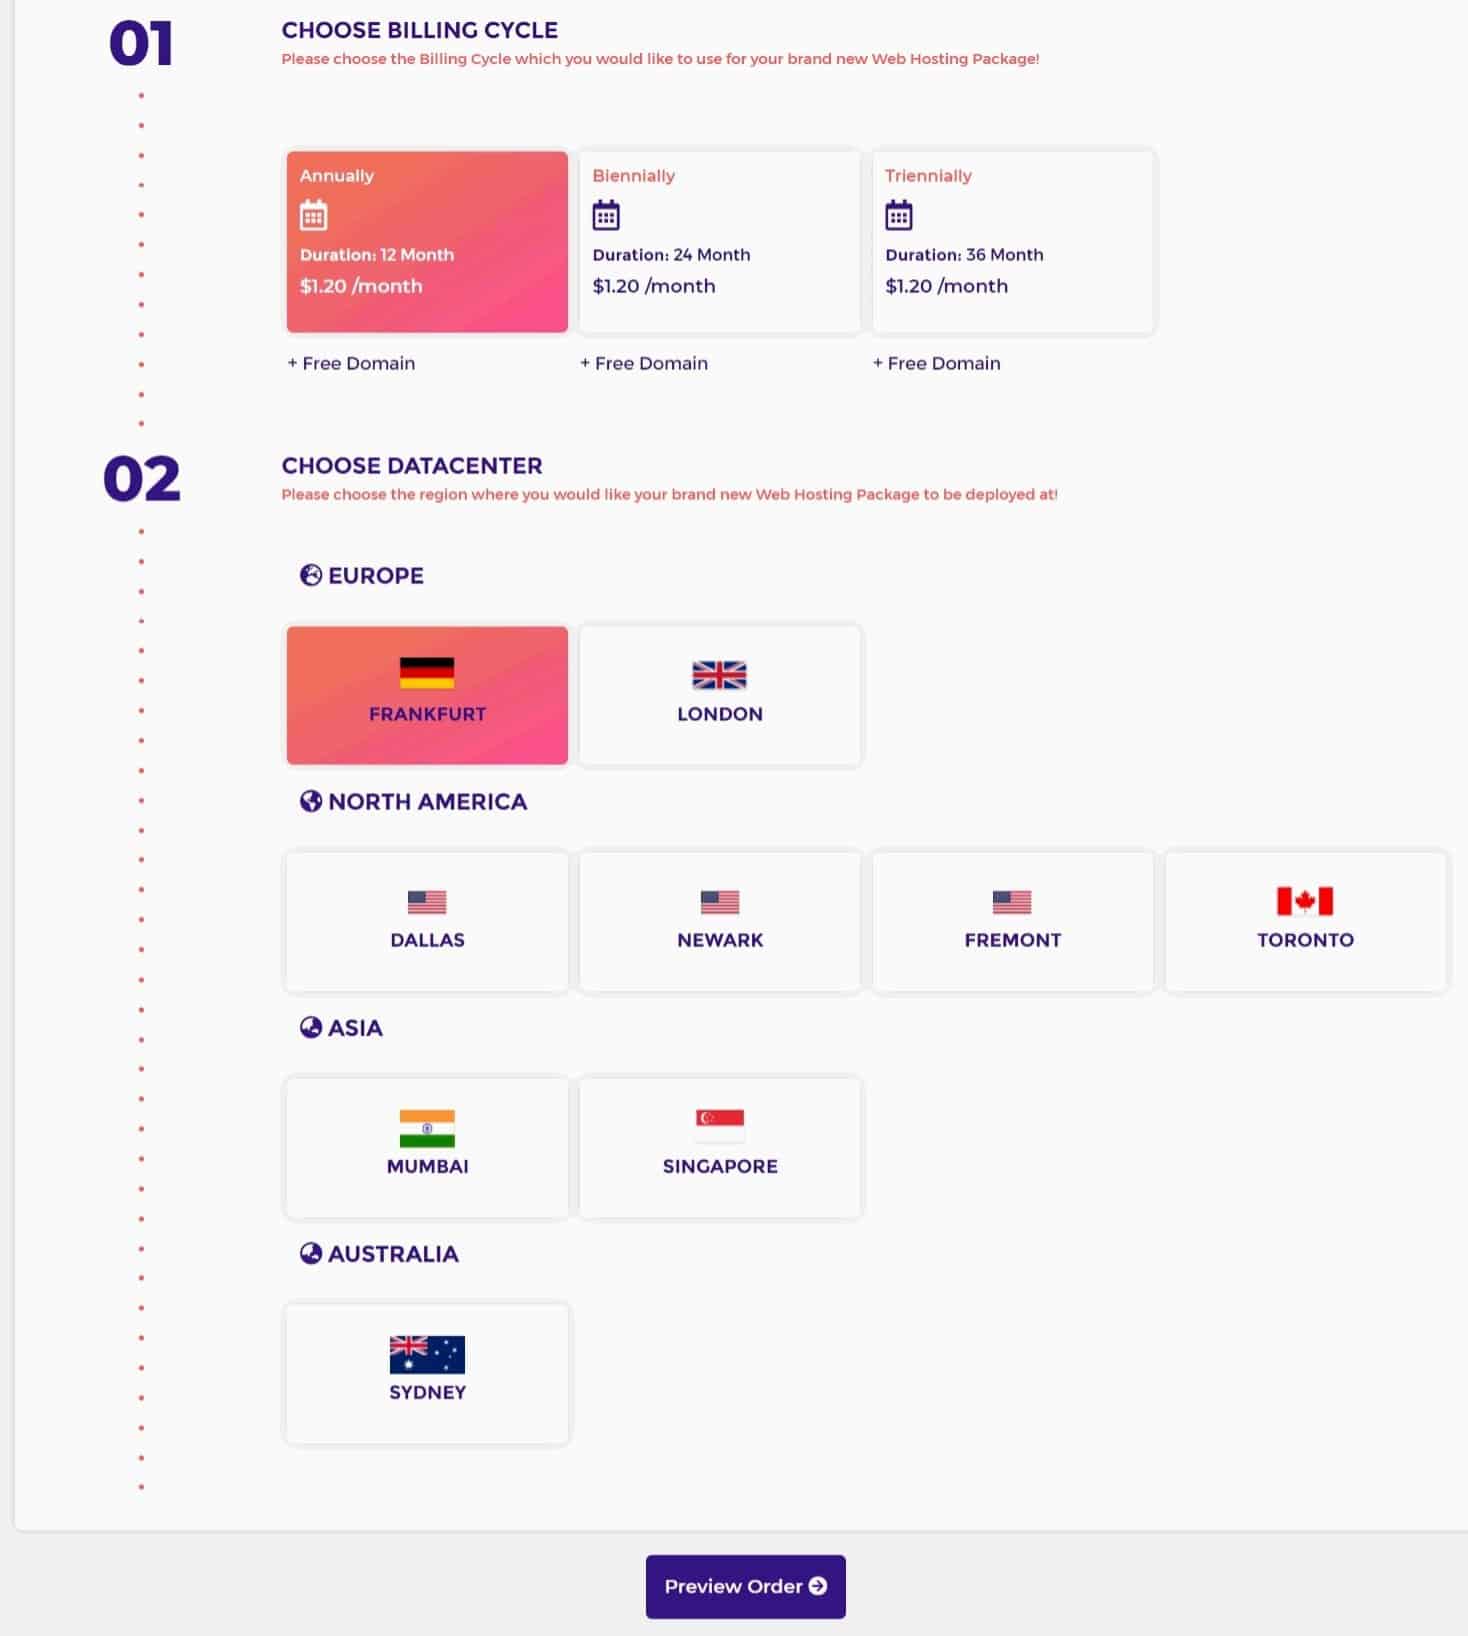Pick the Mumbai datacenter option
Image resolution: width=1468 pixels, height=1636 pixels.
point(427,1148)
